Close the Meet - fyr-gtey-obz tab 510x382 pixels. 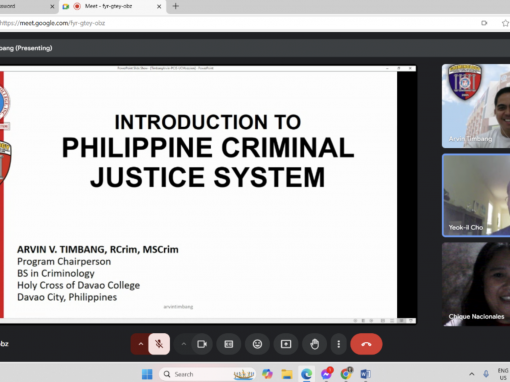[x=159, y=6]
